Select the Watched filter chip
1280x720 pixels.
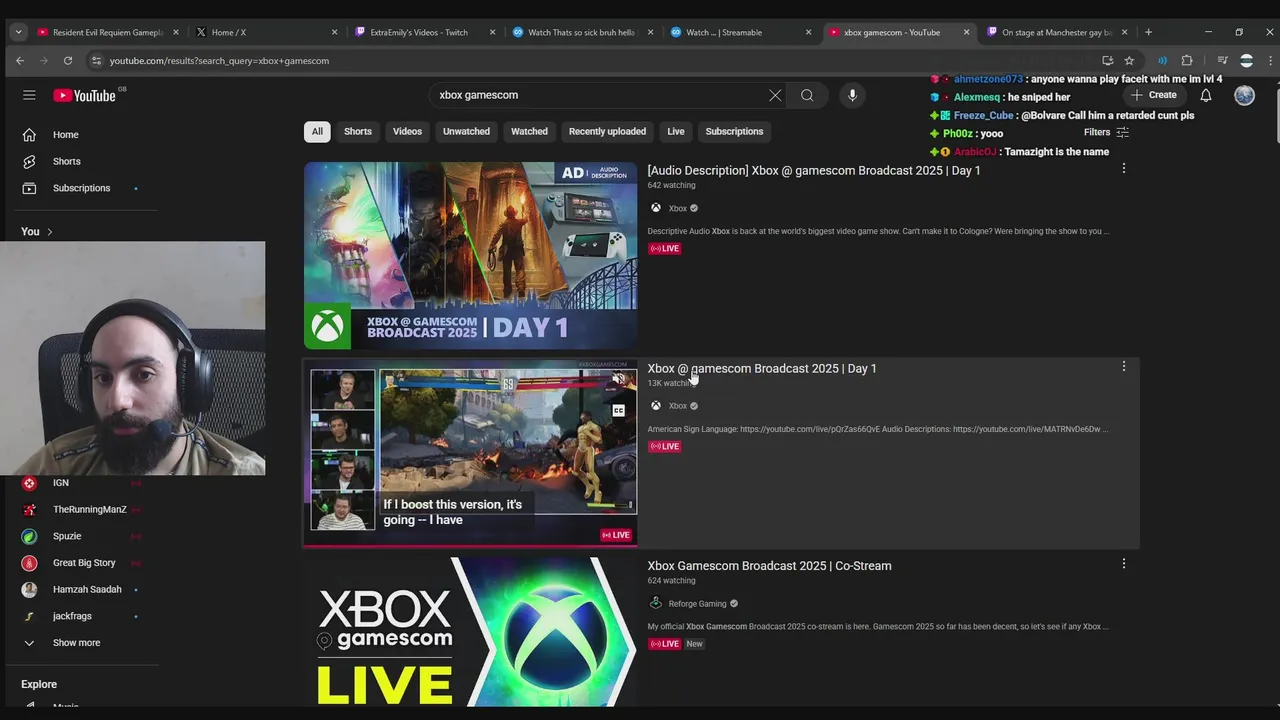click(x=529, y=131)
